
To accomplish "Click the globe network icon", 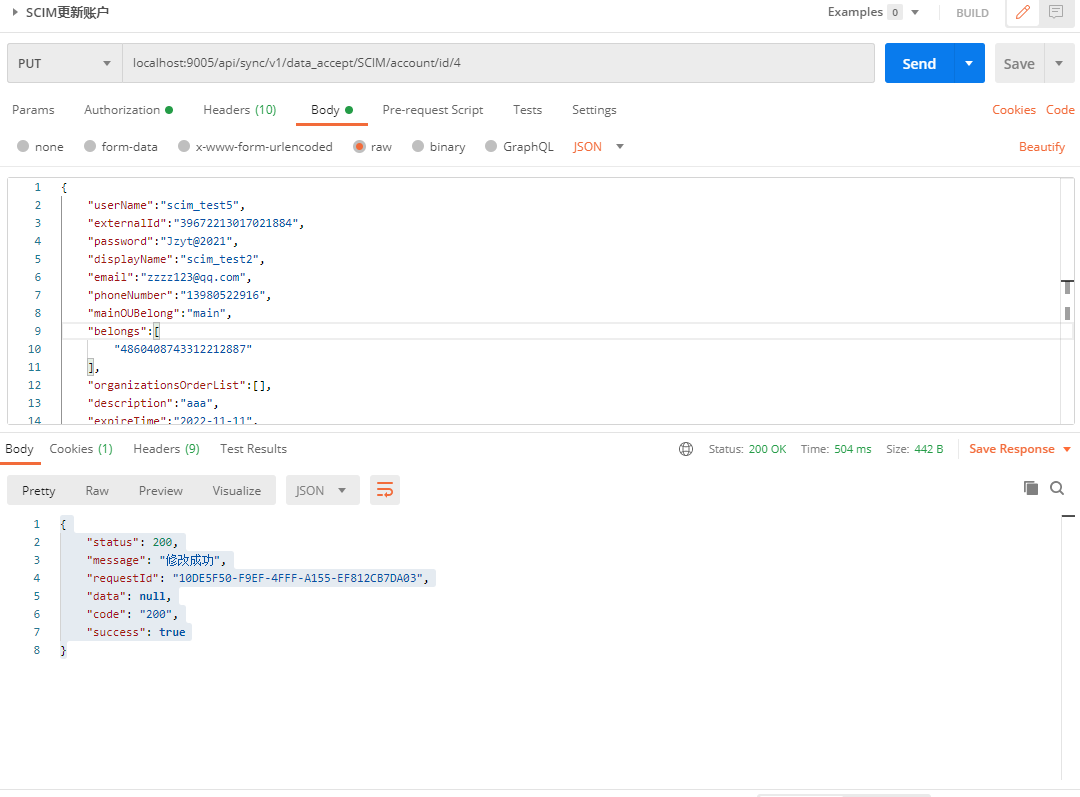I will (686, 449).
